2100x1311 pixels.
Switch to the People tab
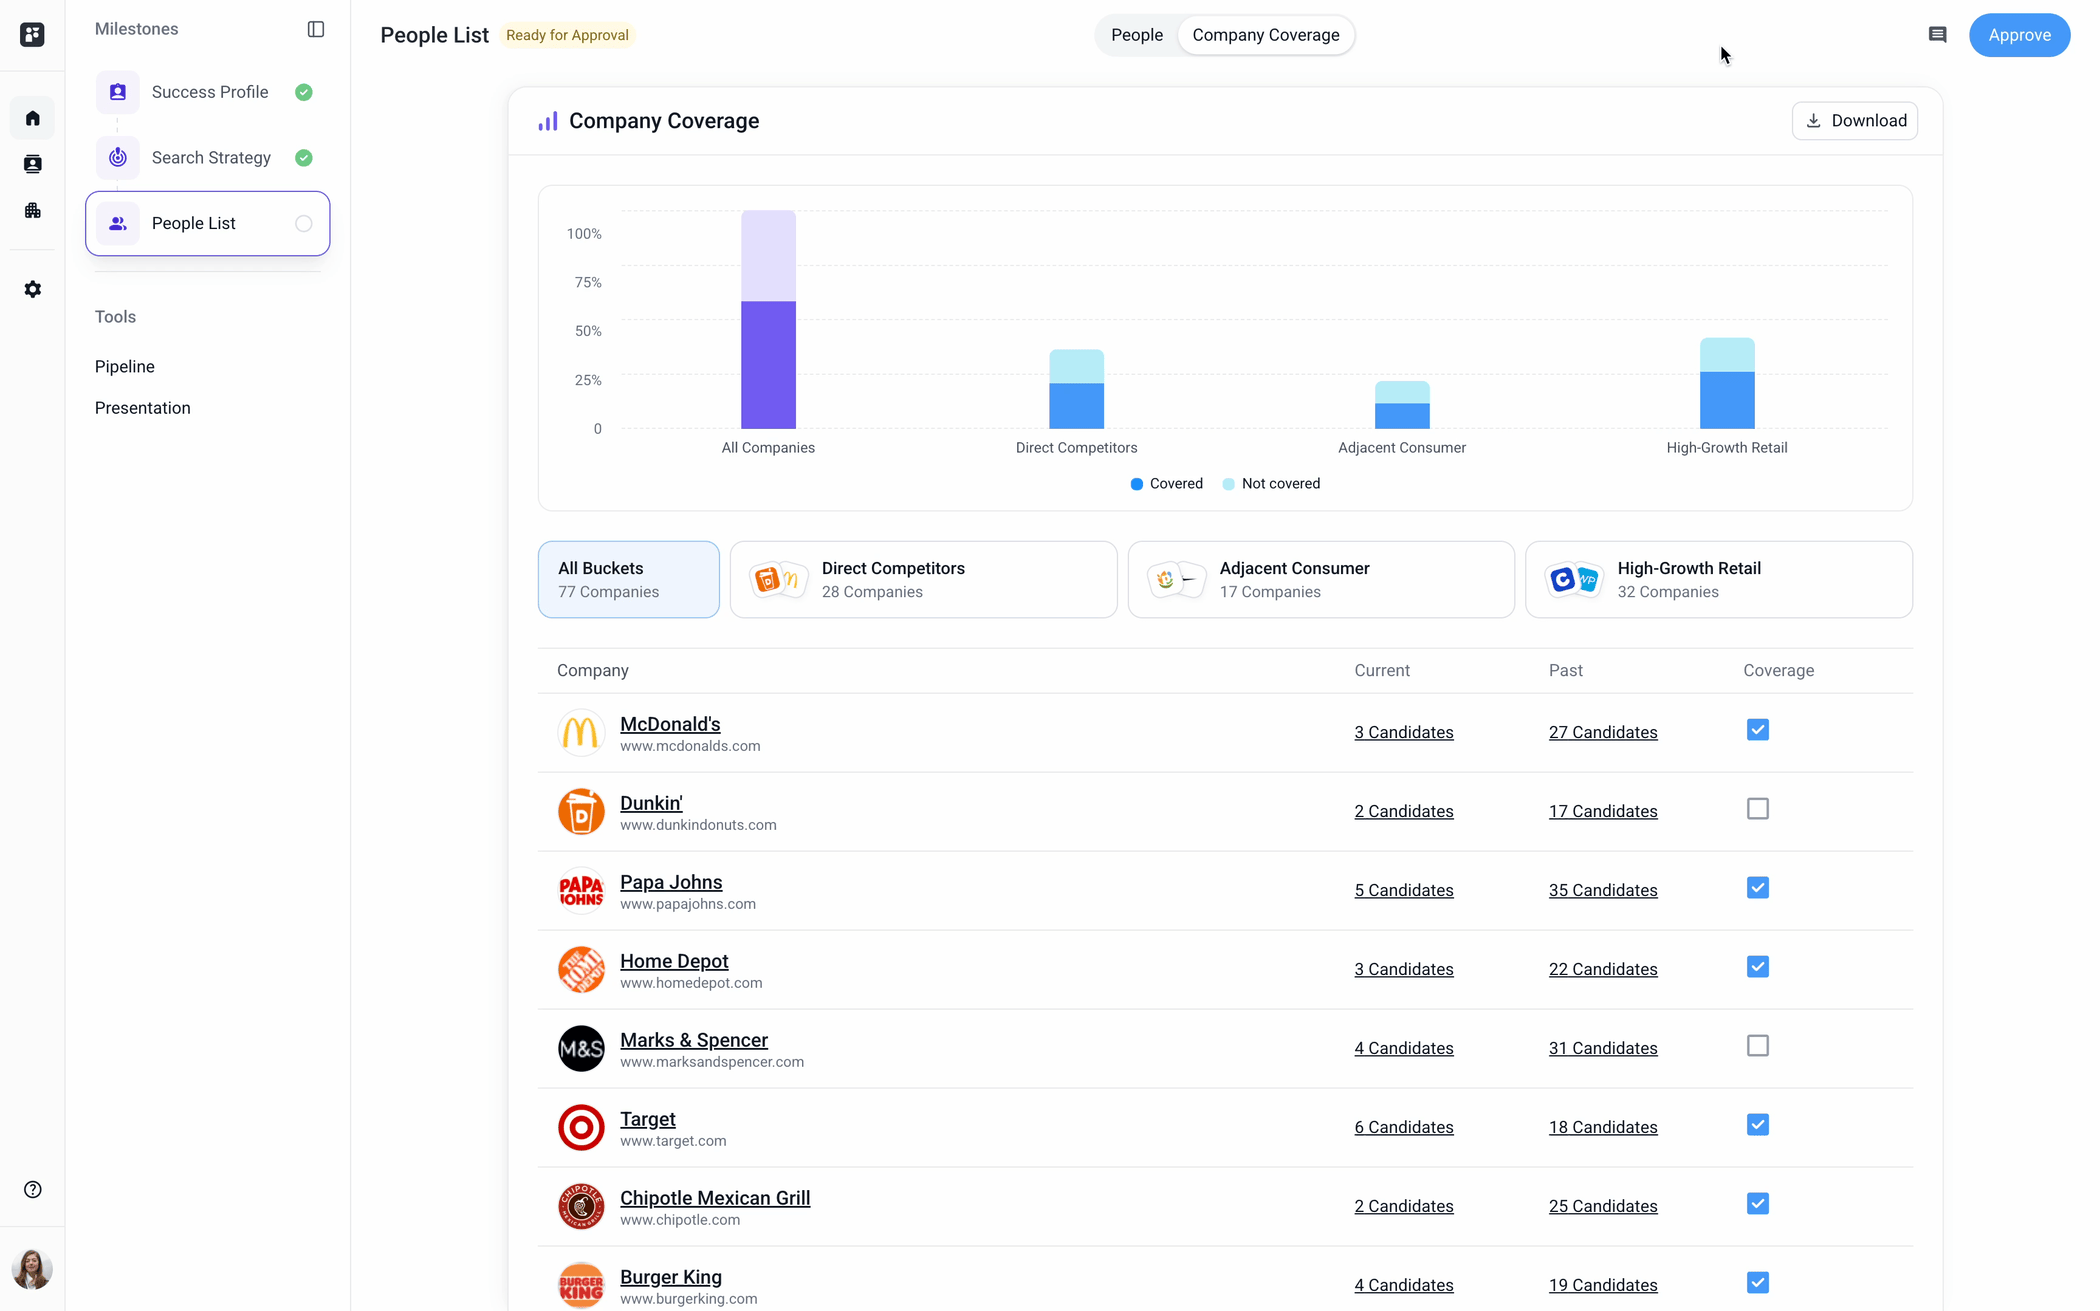[x=1136, y=35]
